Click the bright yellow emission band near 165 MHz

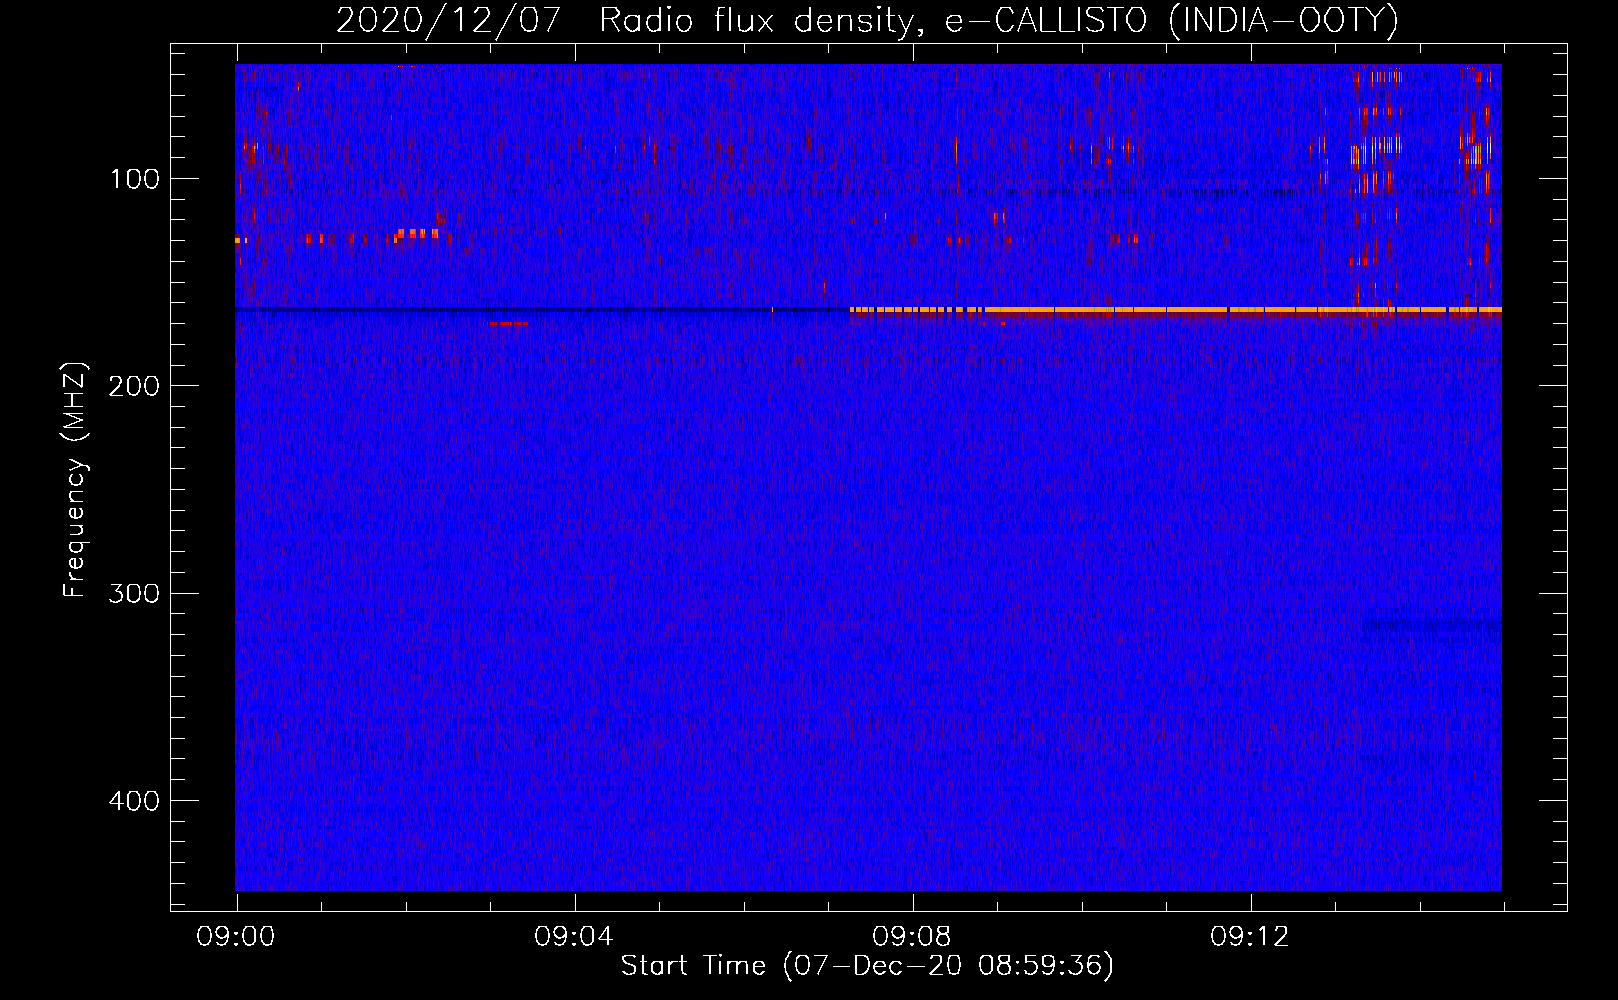[1176, 311]
